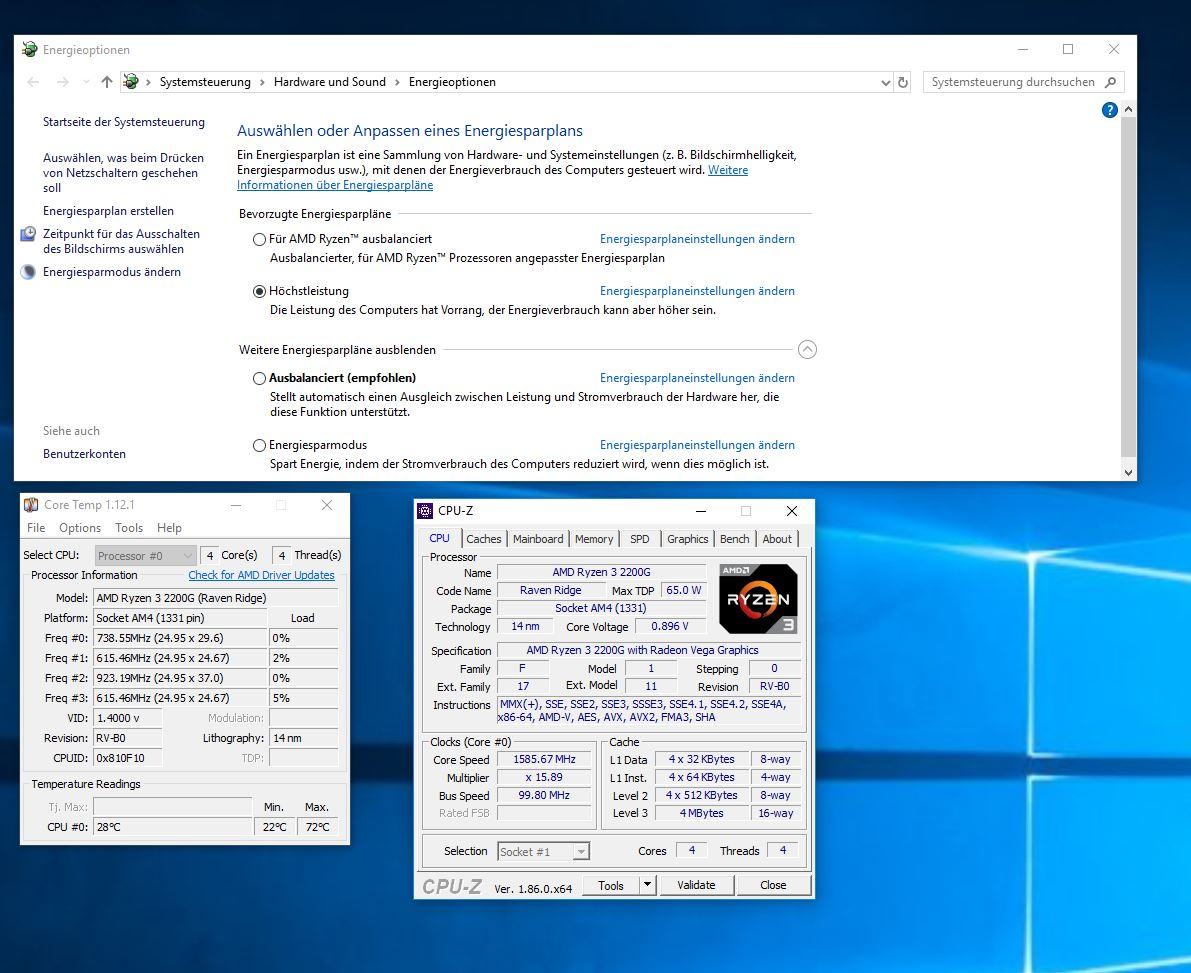1191x973 pixels.
Task: Select the Ausbalanciert (empfohlen) plan
Action: [259, 378]
